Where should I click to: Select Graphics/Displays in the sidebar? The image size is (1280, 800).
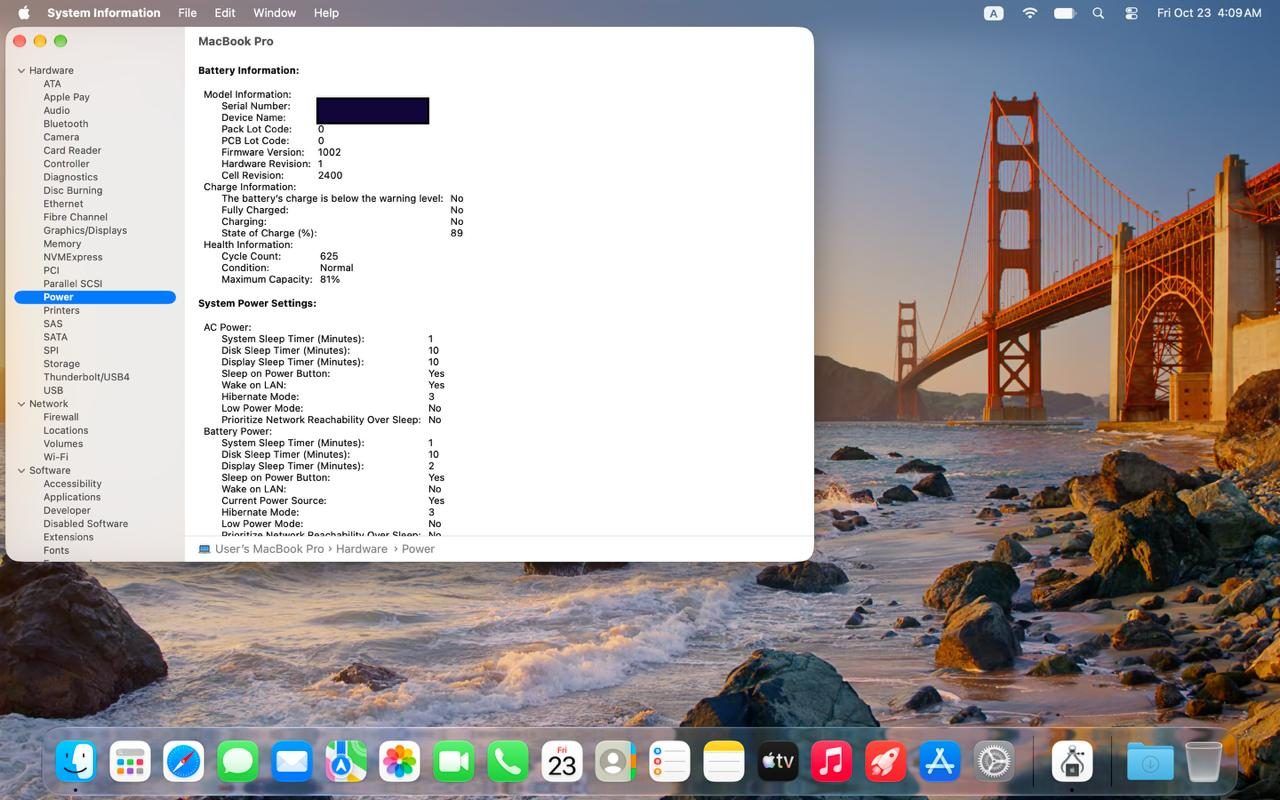coord(85,230)
